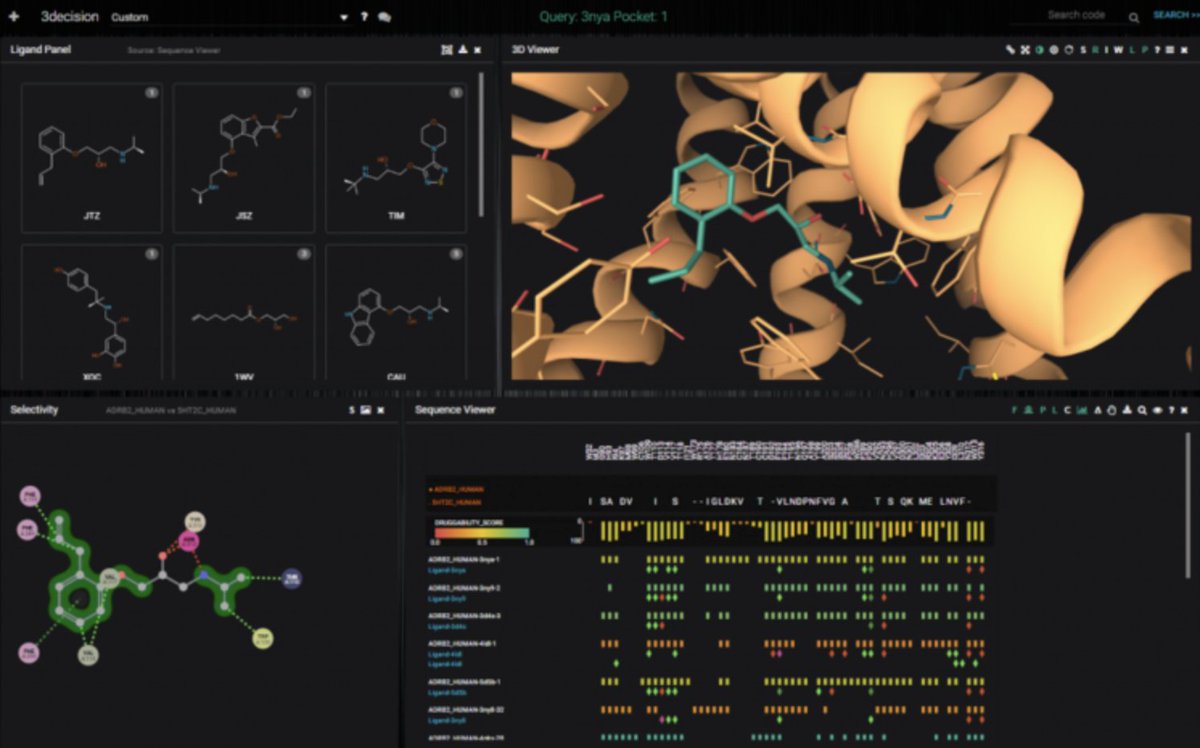Click the circular icon in Sequence Viewer toolbar

(1111, 410)
